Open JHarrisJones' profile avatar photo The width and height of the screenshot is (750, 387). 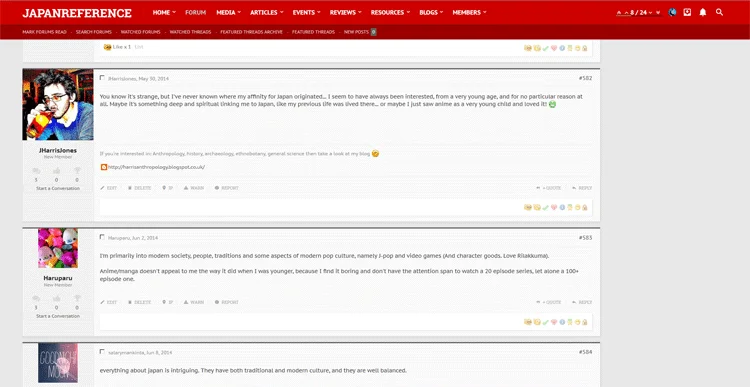tap(58, 104)
